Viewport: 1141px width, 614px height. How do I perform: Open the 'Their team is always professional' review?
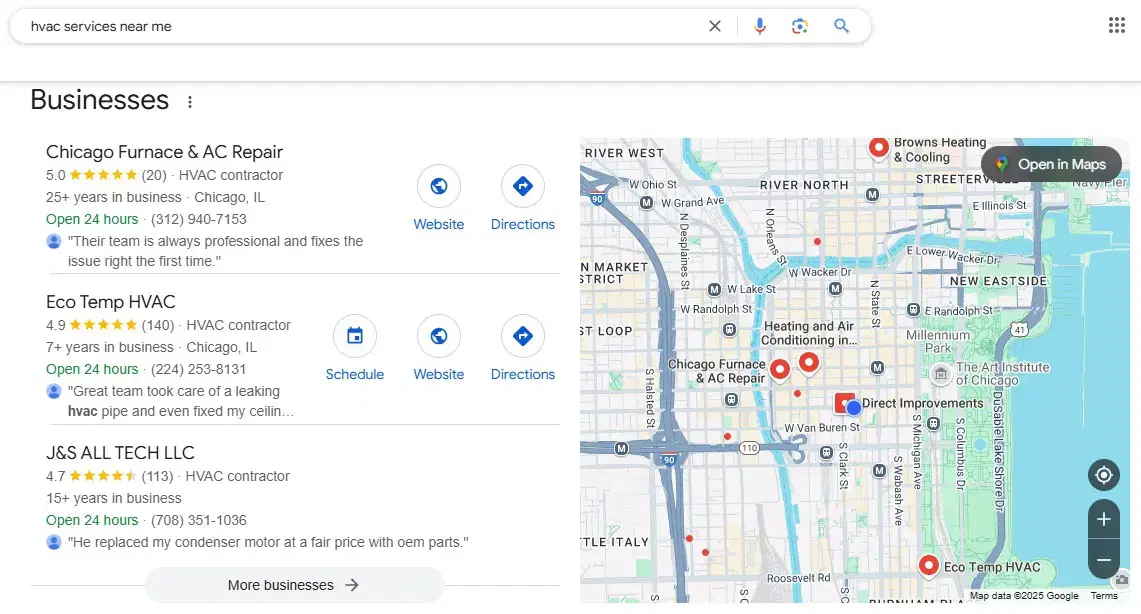pos(215,251)
